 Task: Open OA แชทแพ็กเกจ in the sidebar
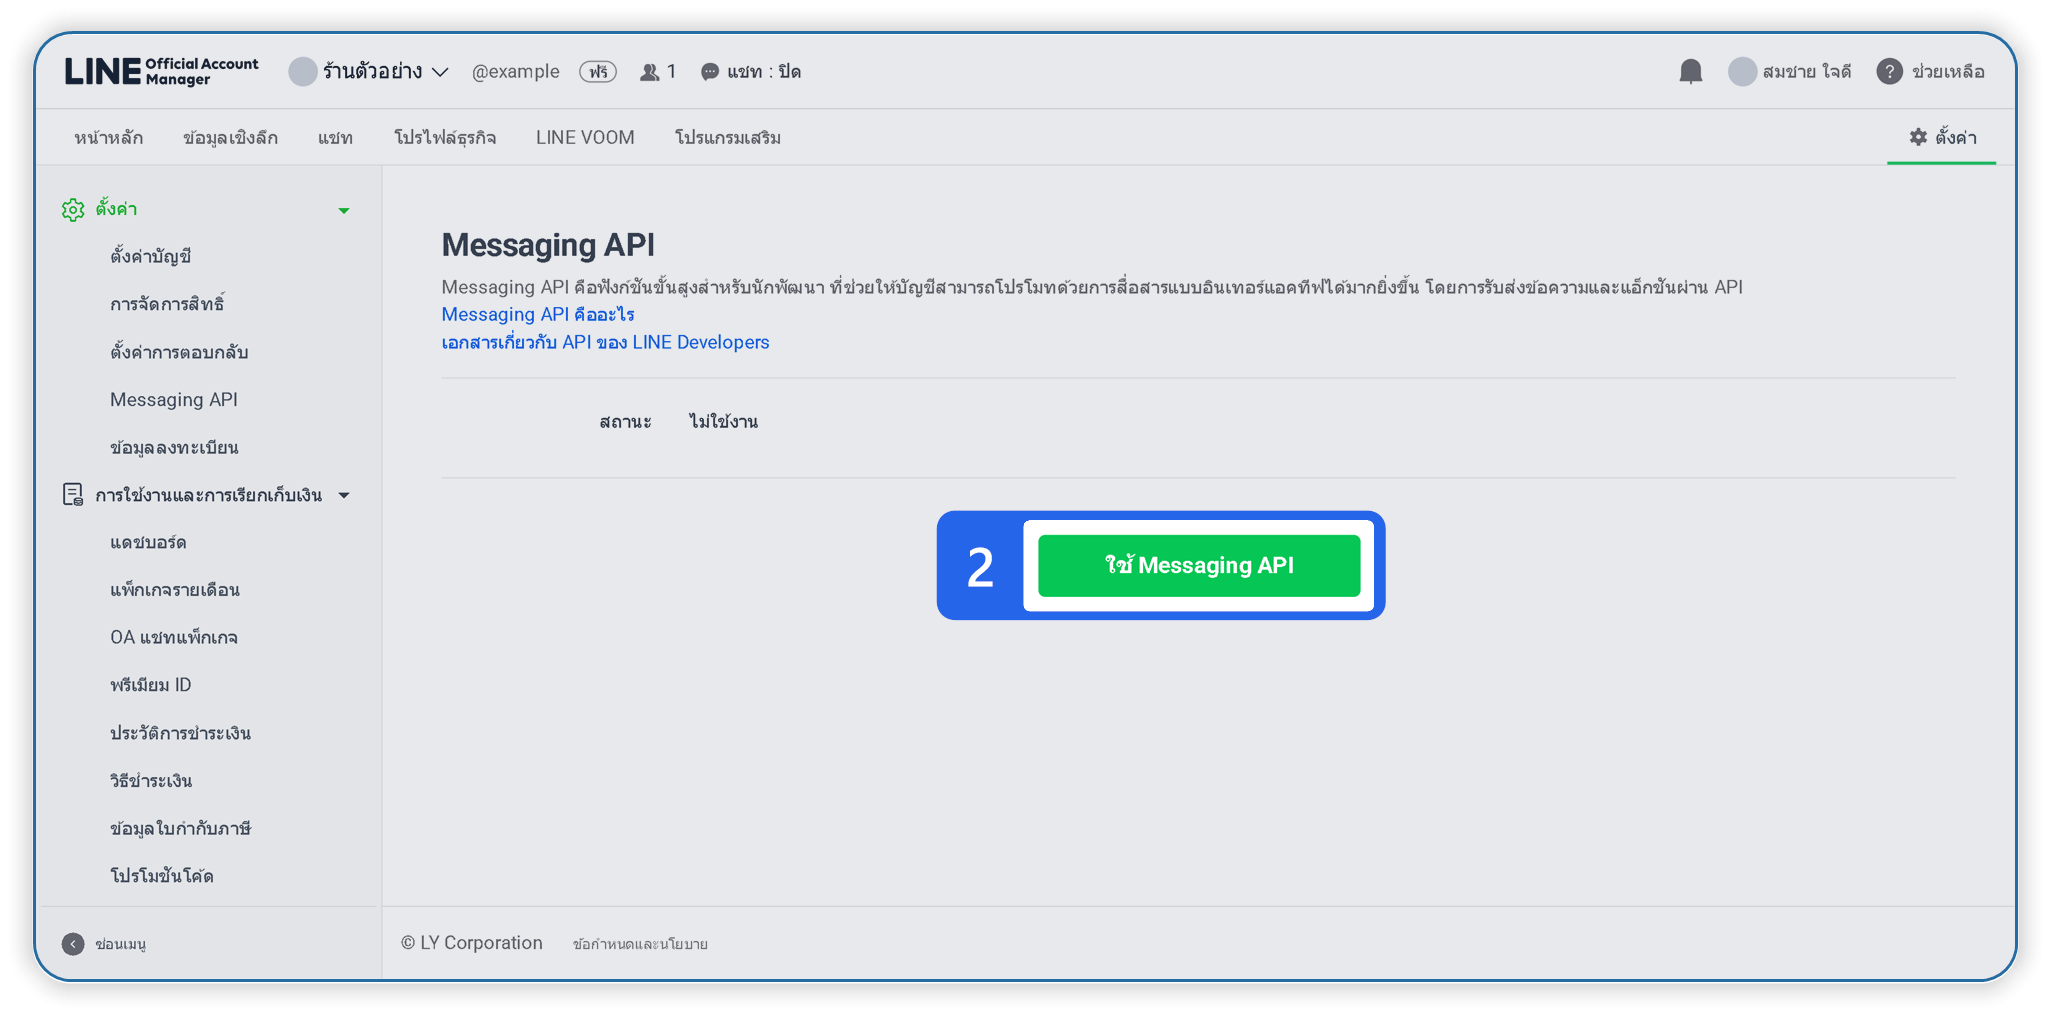174,637
